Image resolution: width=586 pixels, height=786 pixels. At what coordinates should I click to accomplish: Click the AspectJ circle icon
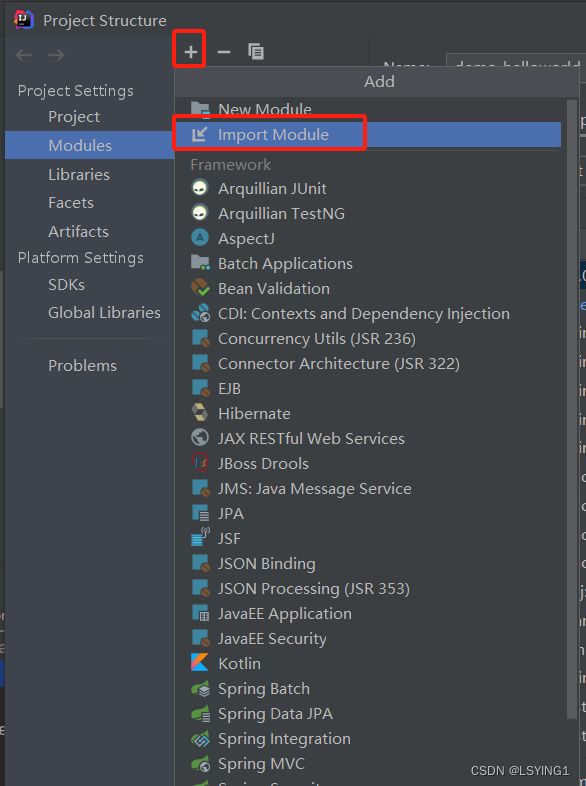click(200, 238)
